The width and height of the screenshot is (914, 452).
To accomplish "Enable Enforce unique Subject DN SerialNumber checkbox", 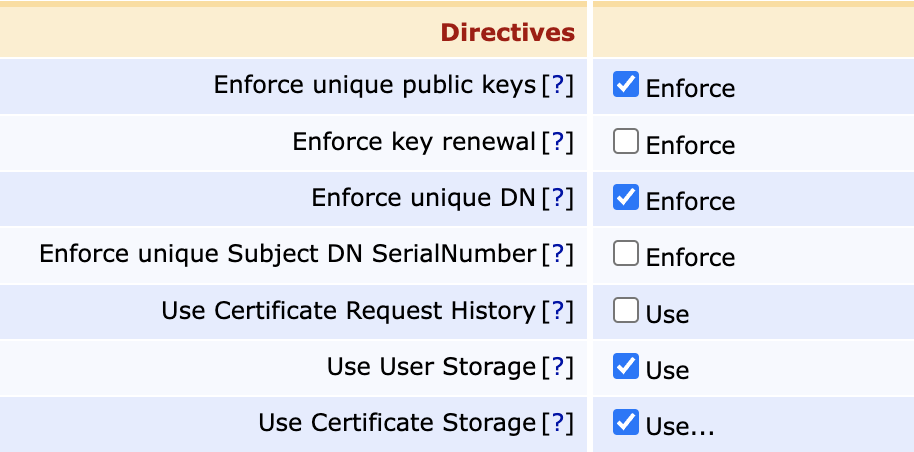I will point(626,254).
